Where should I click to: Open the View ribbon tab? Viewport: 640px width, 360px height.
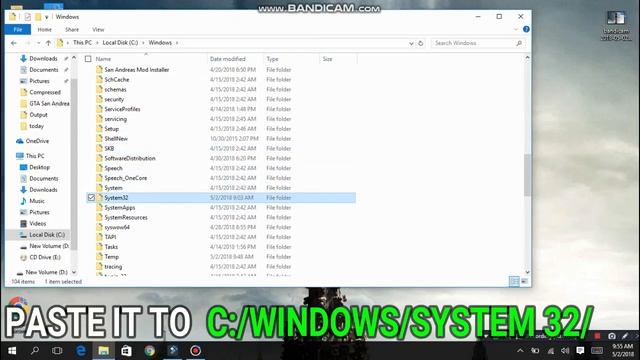tap(98, 29)
